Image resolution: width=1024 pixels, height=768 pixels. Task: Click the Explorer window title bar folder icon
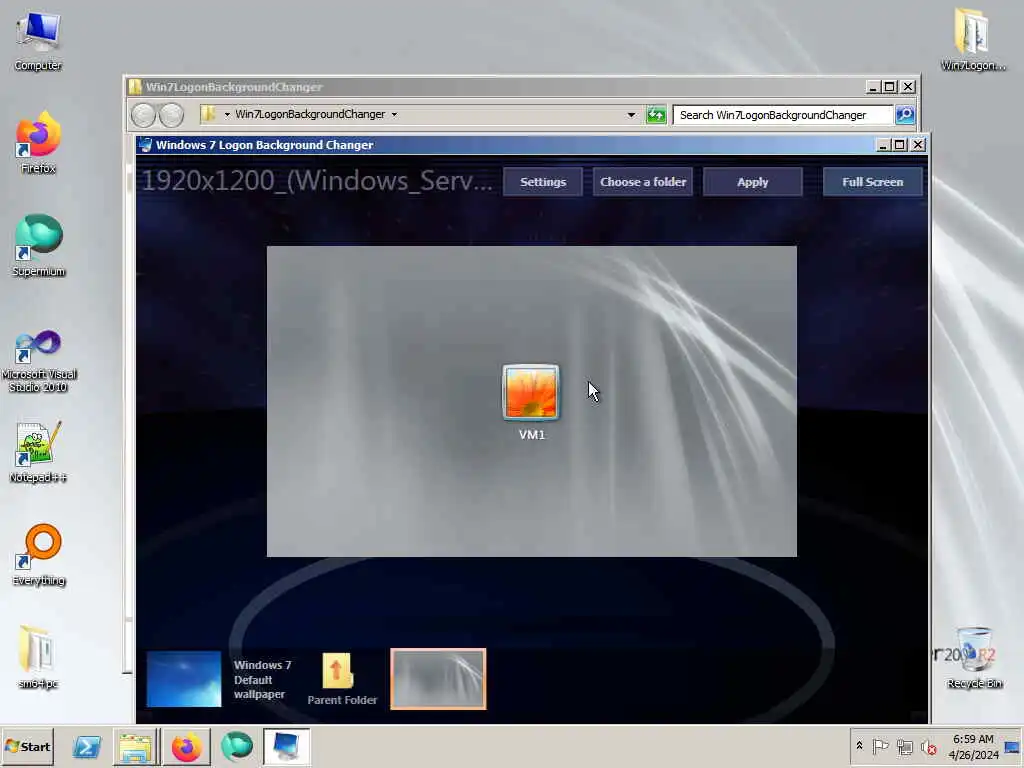(135, 87)
